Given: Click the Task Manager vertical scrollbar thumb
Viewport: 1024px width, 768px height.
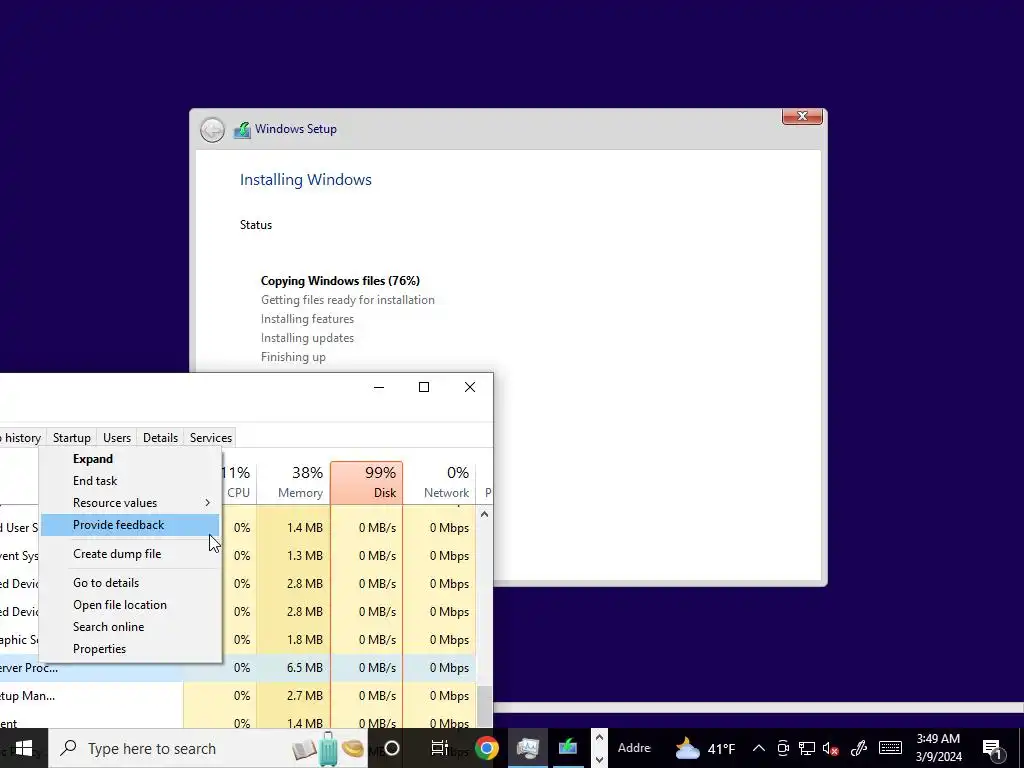Looking at the screenshot, I should tap(485, 705).
